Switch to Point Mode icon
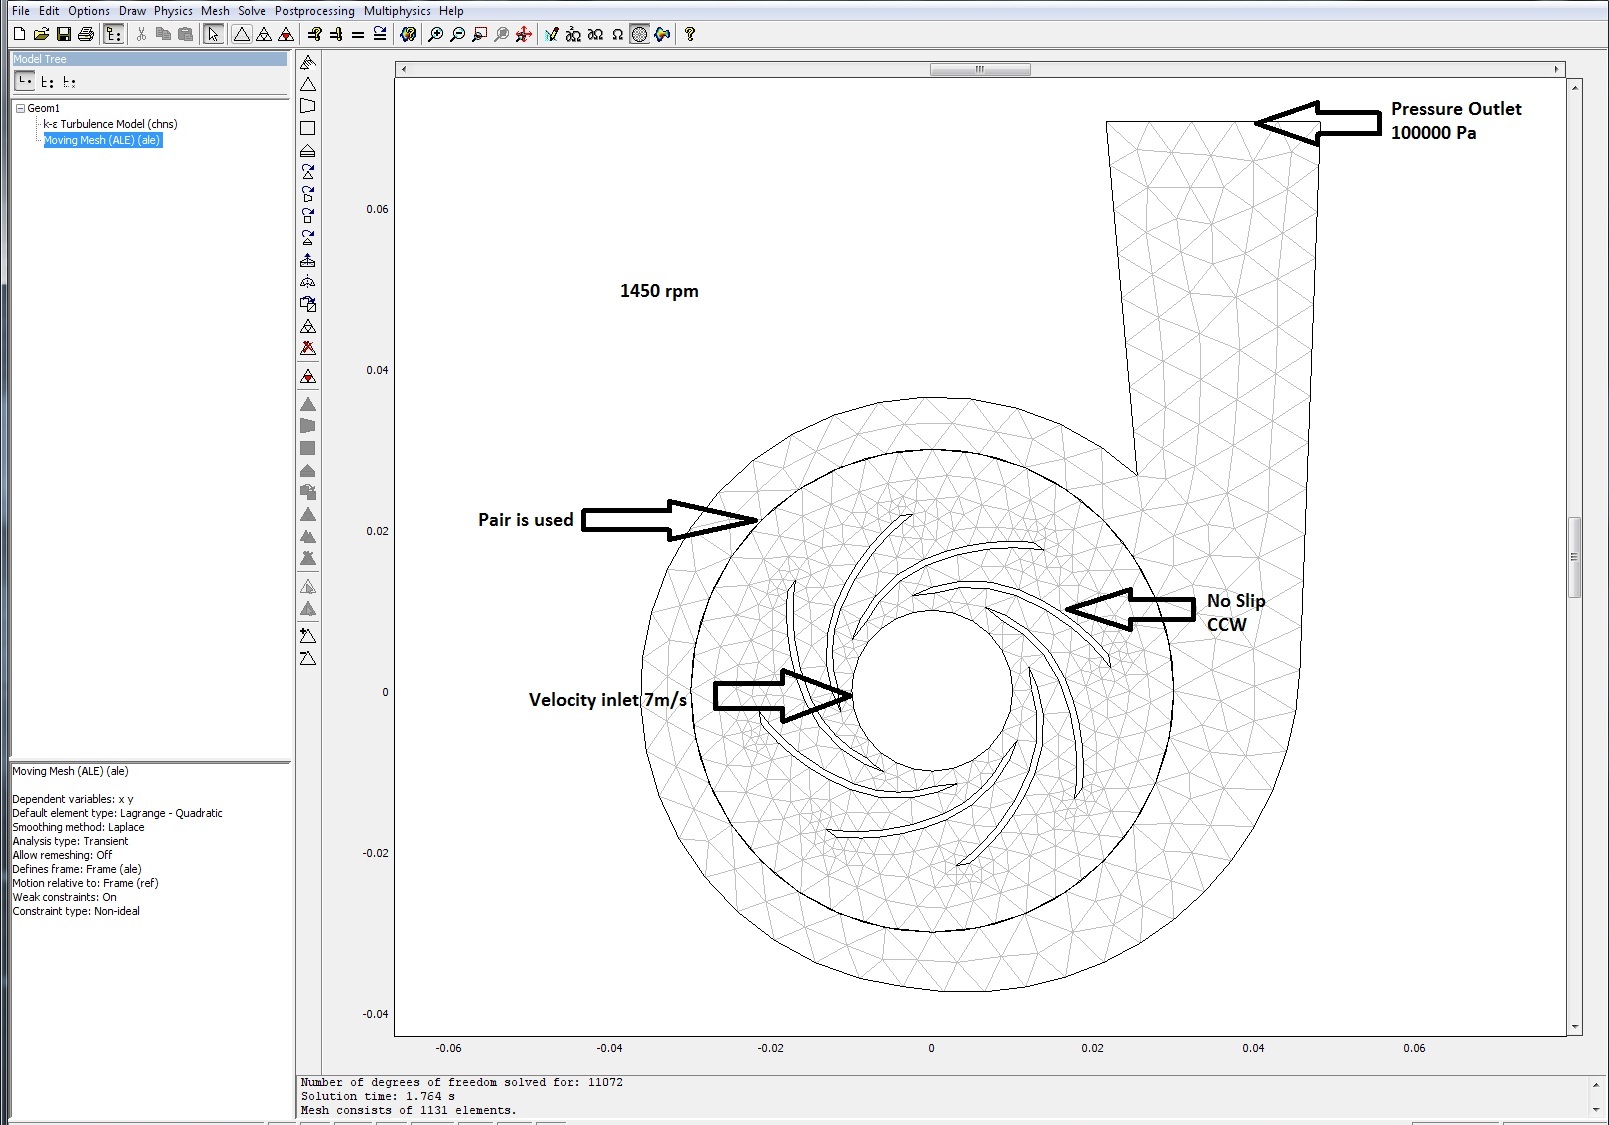This screenshot has height=1125, width=1609. pyautogui.click(x=573, y=34)
